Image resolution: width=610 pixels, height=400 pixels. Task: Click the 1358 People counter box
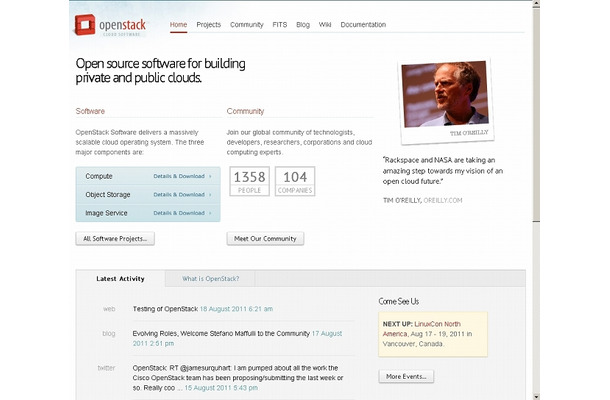249,181
